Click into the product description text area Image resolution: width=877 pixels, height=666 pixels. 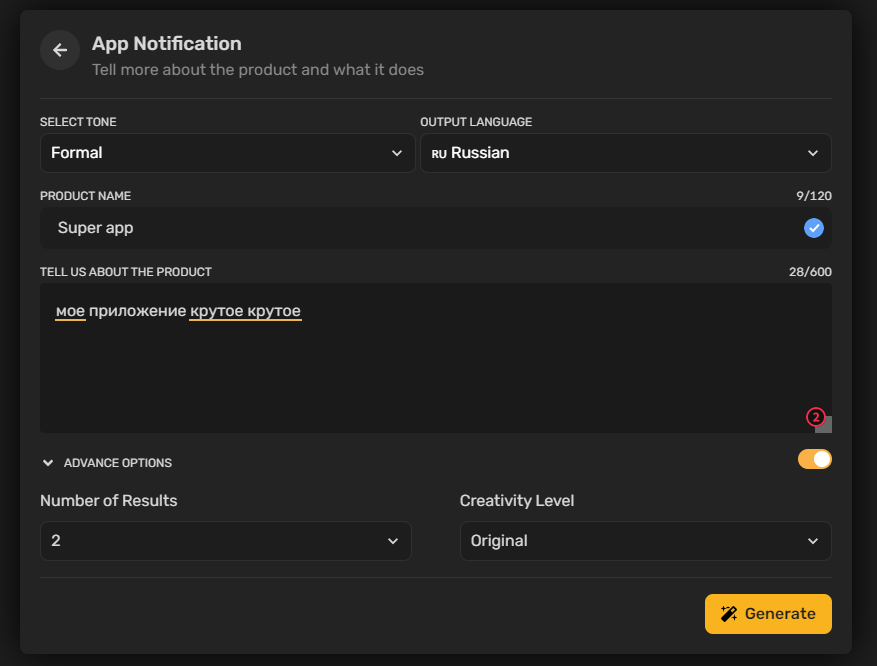pos(436,358)
